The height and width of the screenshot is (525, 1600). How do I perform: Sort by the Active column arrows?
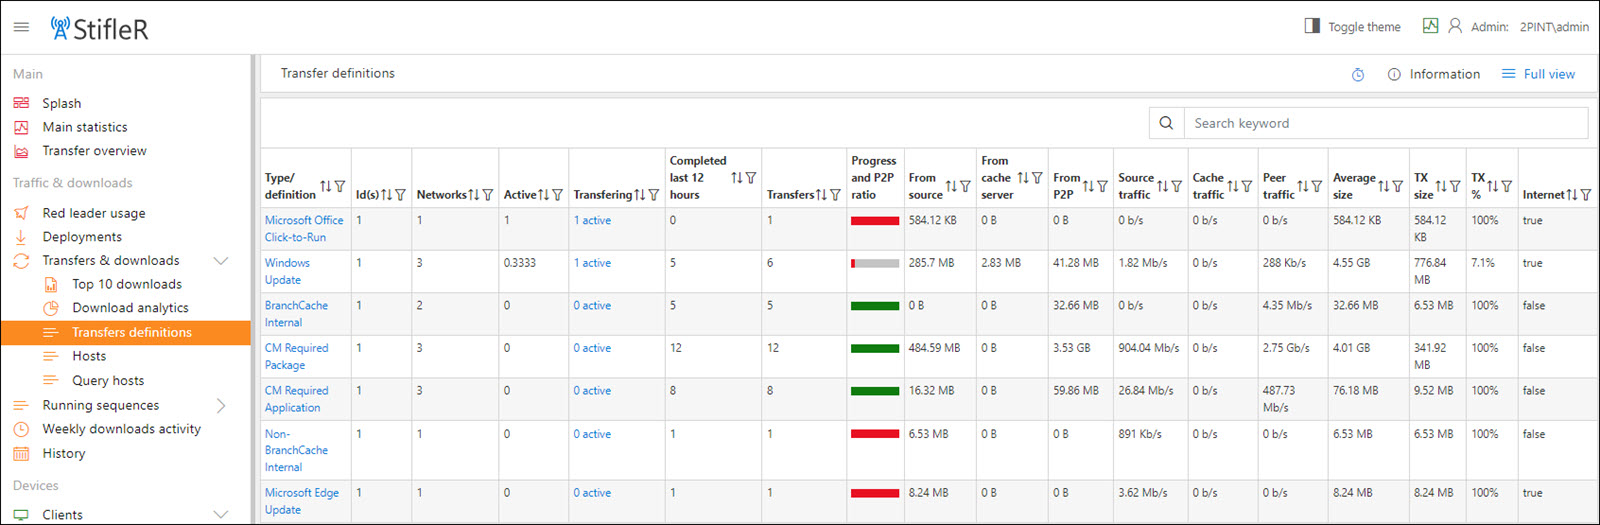click(x=544, y=195)
